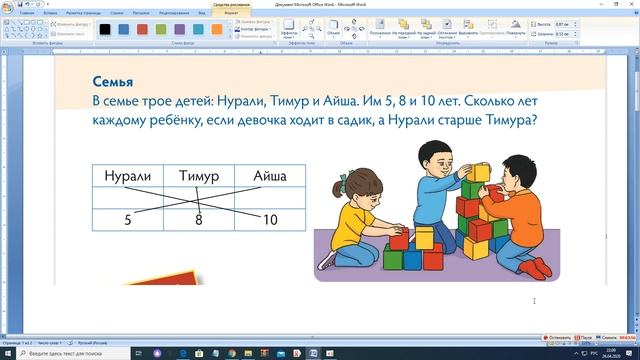Click the tilt up 3-D icon
This screenshot has height=360, width=640.
coord(354,21)
